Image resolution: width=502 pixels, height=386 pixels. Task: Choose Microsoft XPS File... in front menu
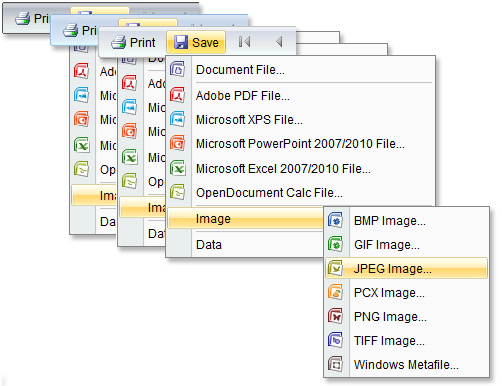[301, 120]
